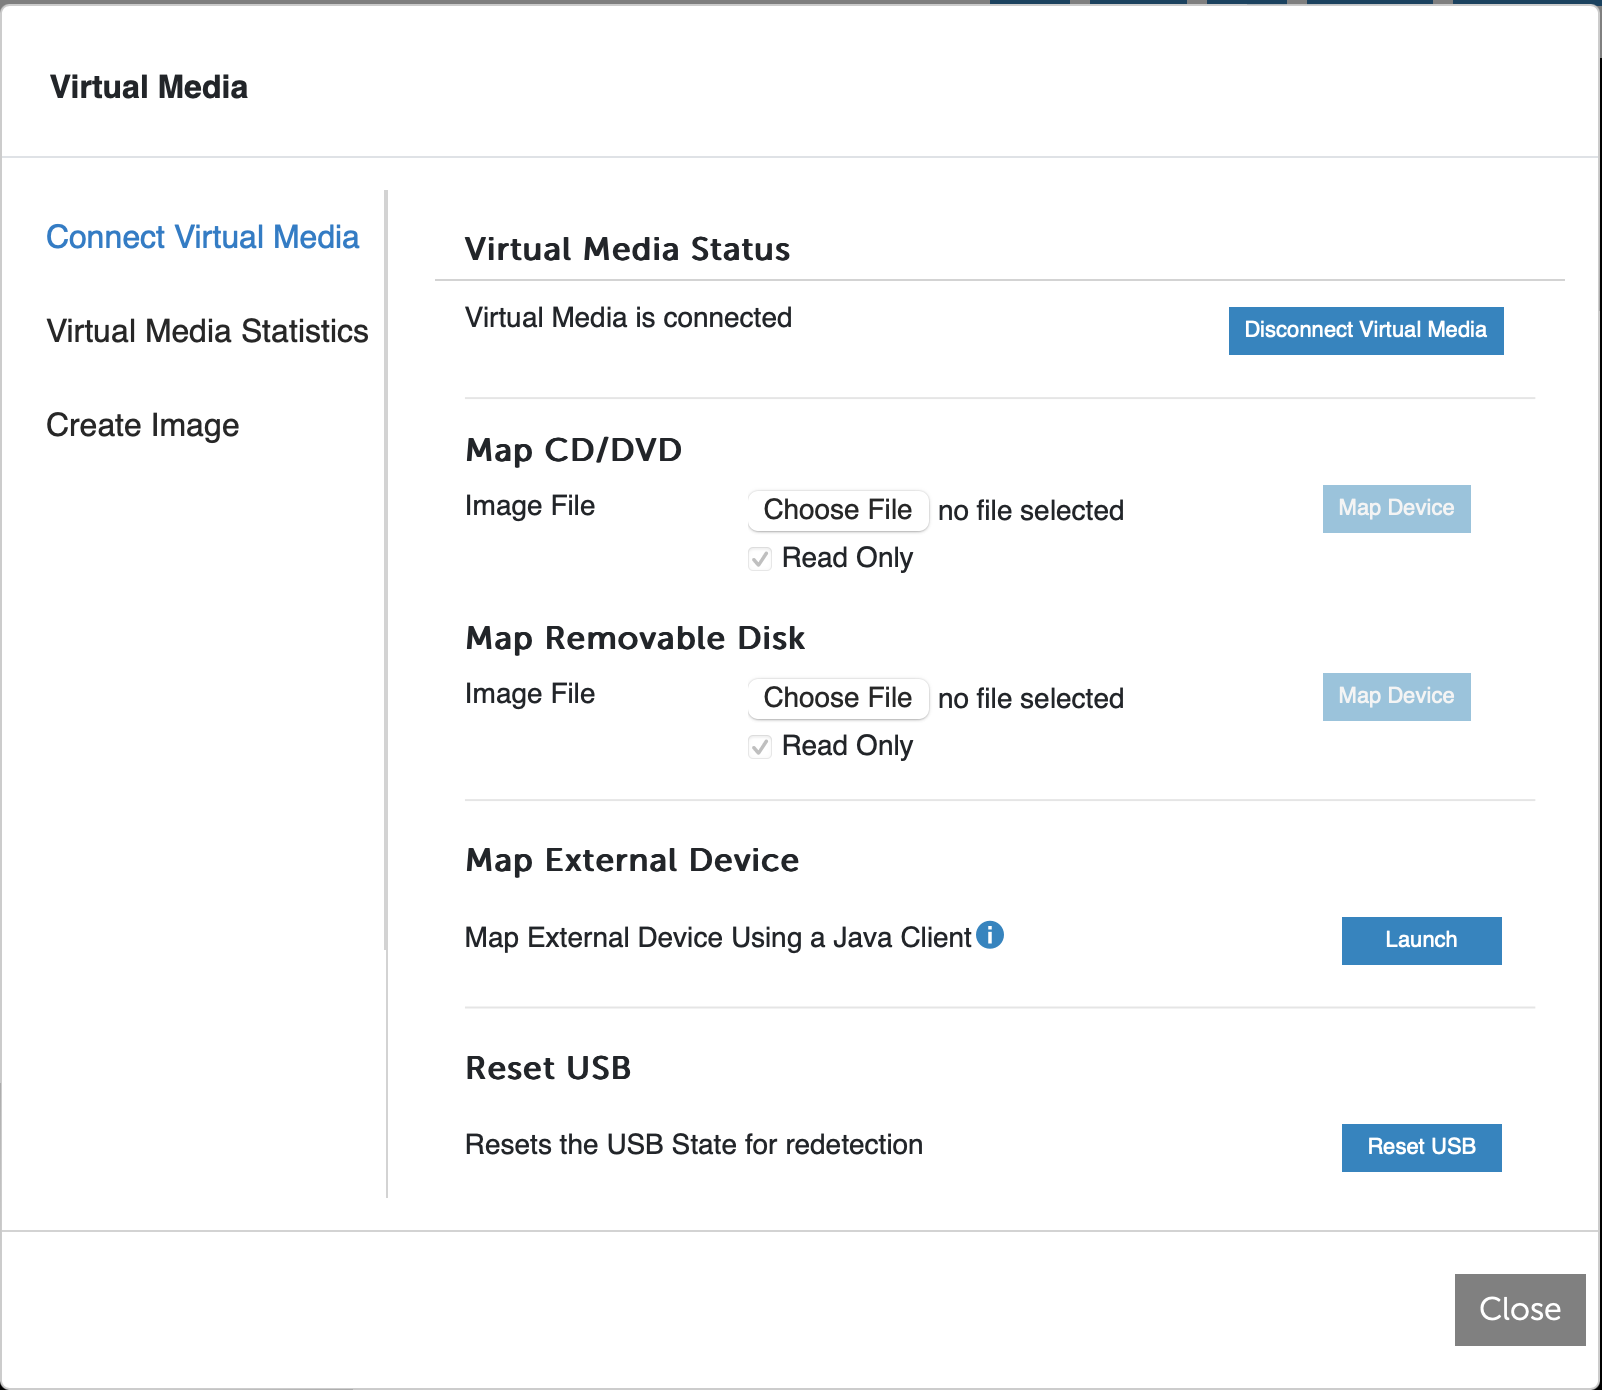Click no file selected label for CD/DVD
The image size is (1602, 1390).
click(1031, 510)
